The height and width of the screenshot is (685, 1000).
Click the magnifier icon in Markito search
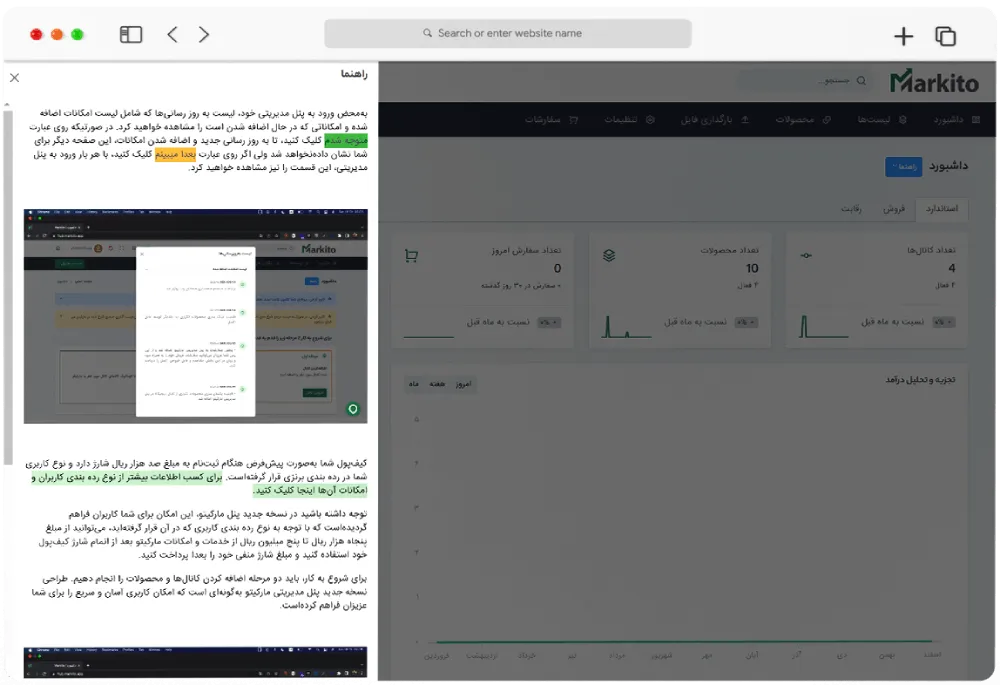click(861, 81)
